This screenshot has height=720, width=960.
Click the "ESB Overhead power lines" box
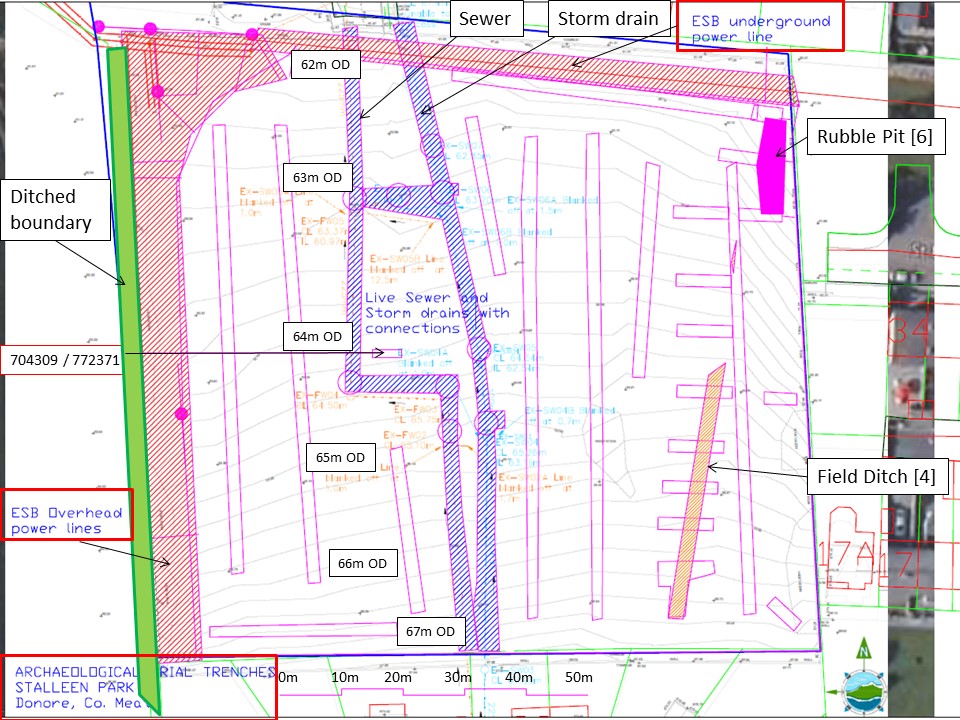pos(66,514)
